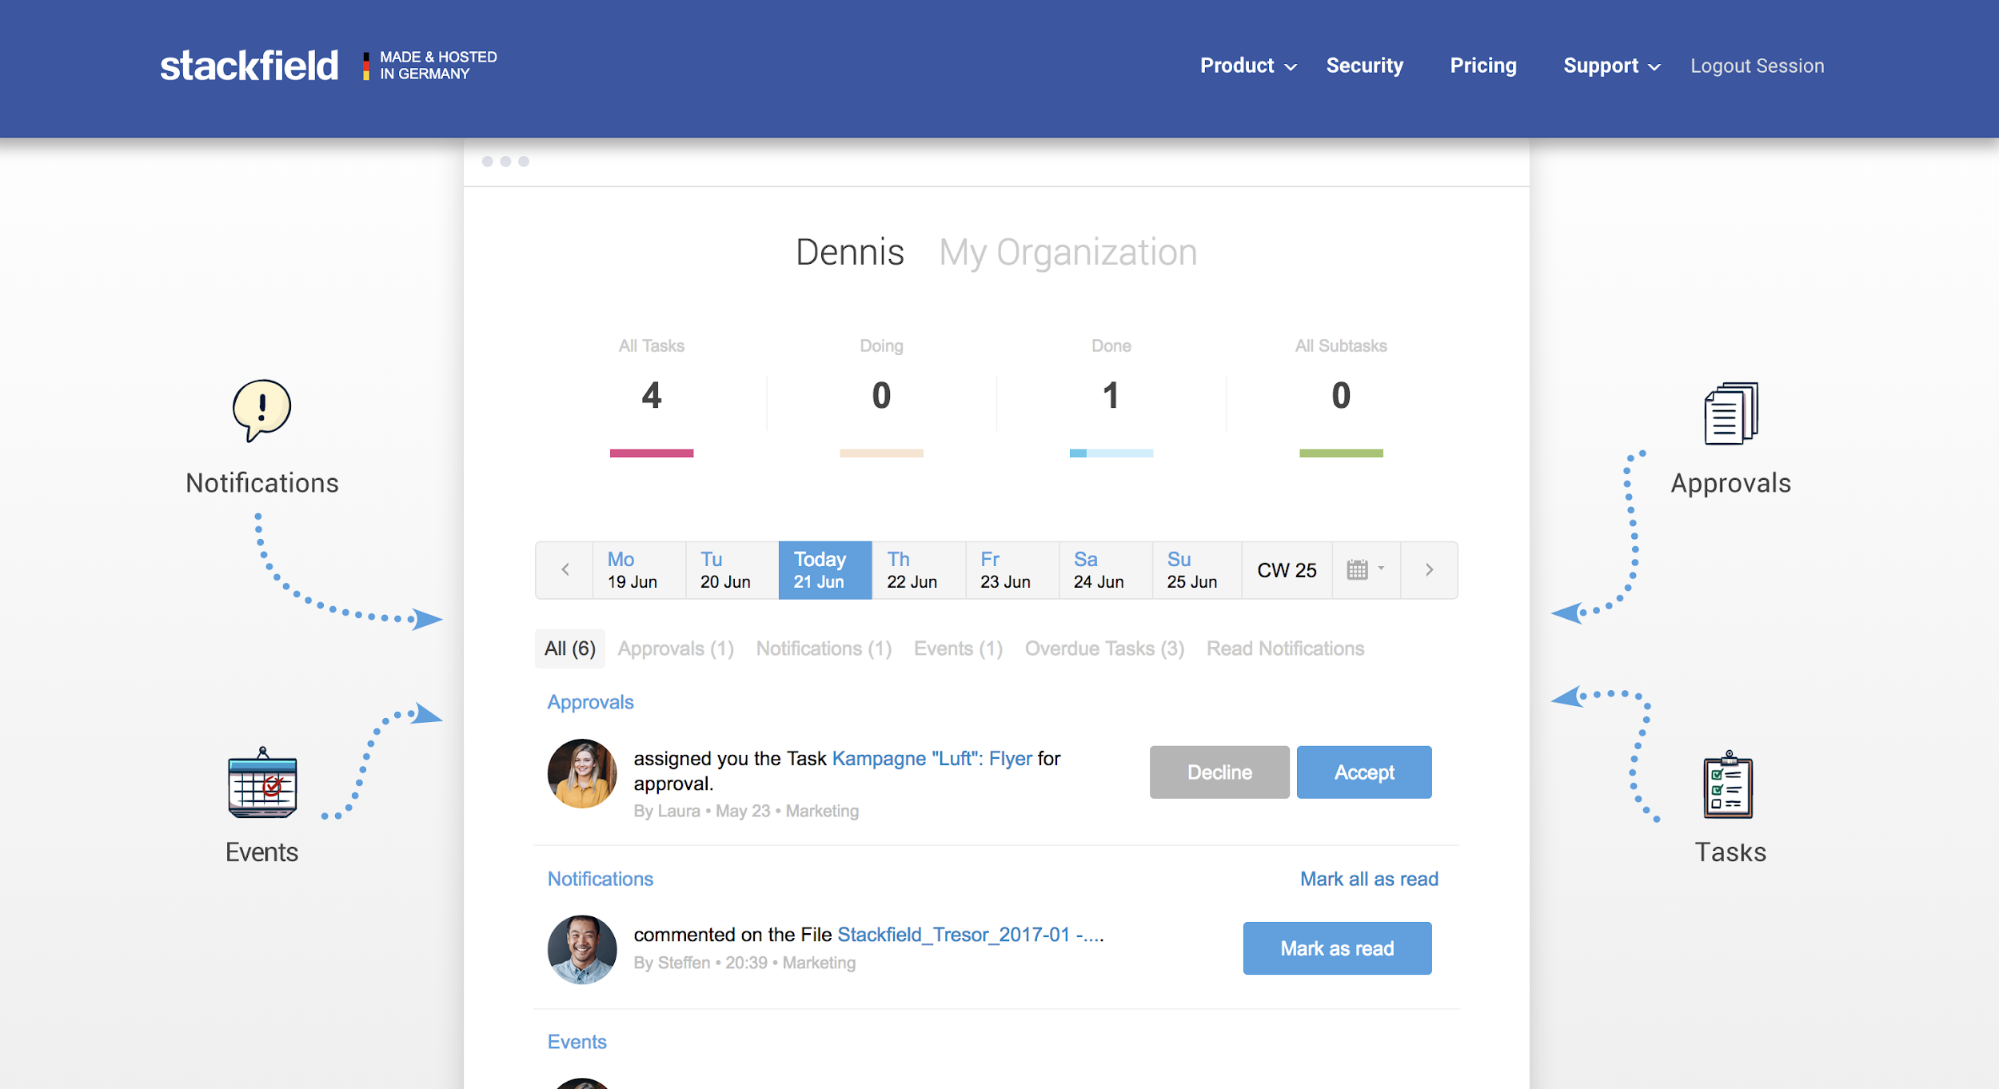Click Mark all as read link
The image size is (1999, 1090).
pos(1369,879)
